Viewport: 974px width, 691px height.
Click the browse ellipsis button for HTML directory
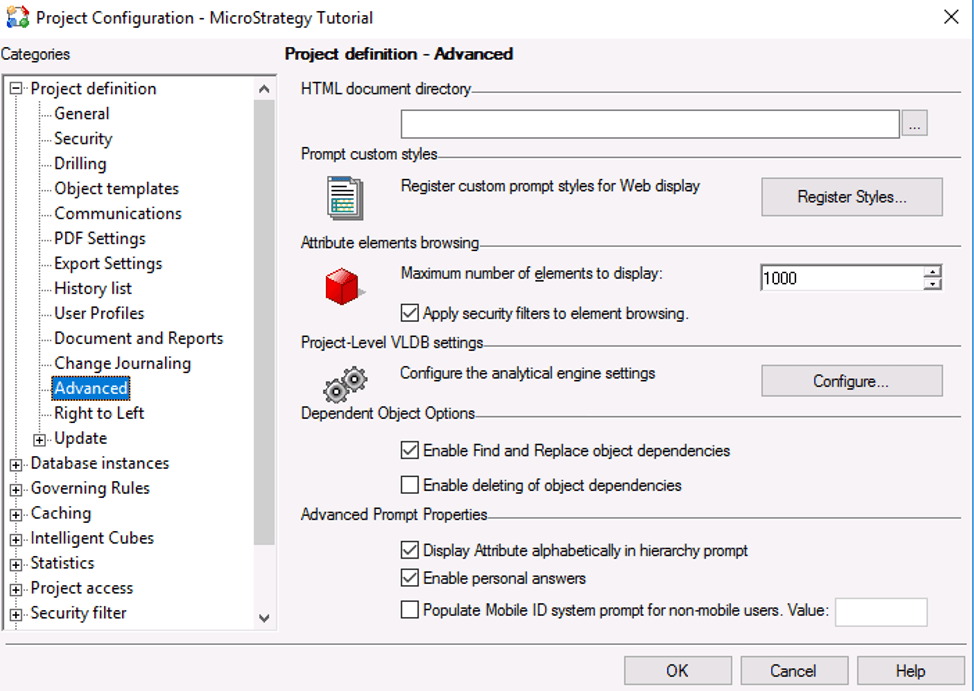pos(915,124)
